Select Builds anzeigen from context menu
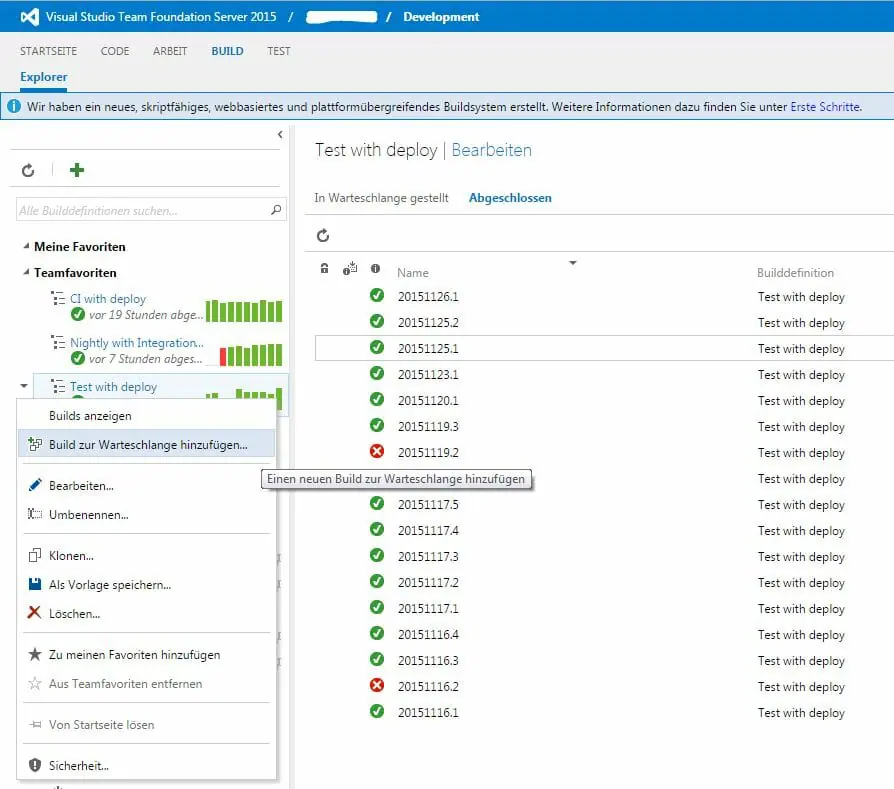The height and width of the screenshot is (789, 894). tap(147, 416)
